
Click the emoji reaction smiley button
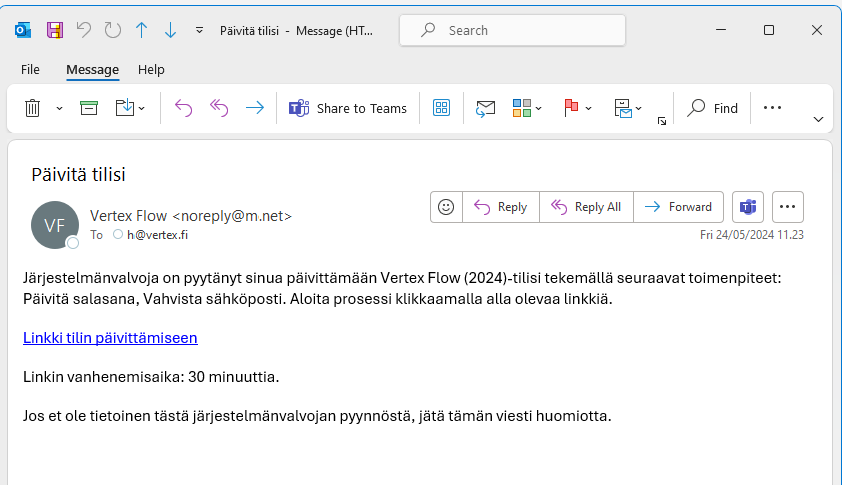pos(446,207)
